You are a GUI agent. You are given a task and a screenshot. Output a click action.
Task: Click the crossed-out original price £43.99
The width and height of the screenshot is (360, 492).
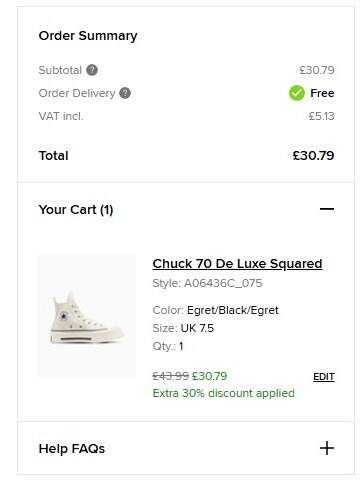click(171, 376)
